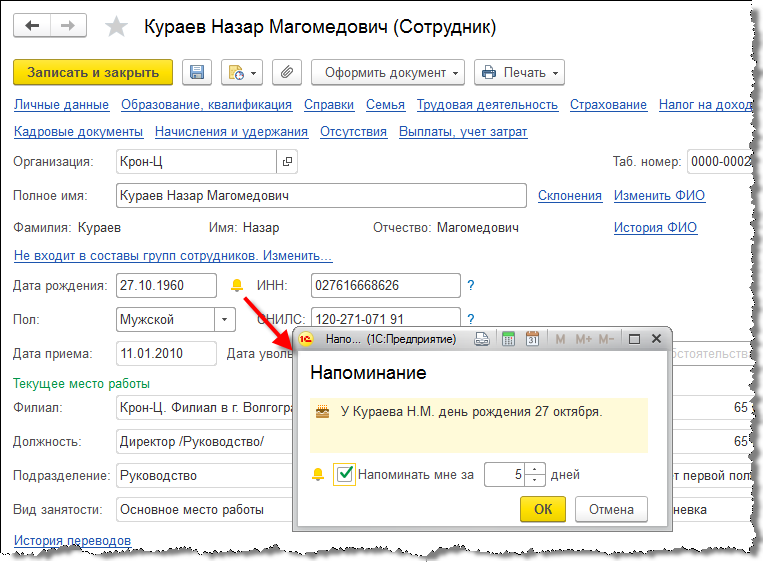
Task: Toggle the Напоминать мне за checkbox
Action: (345, 474)
